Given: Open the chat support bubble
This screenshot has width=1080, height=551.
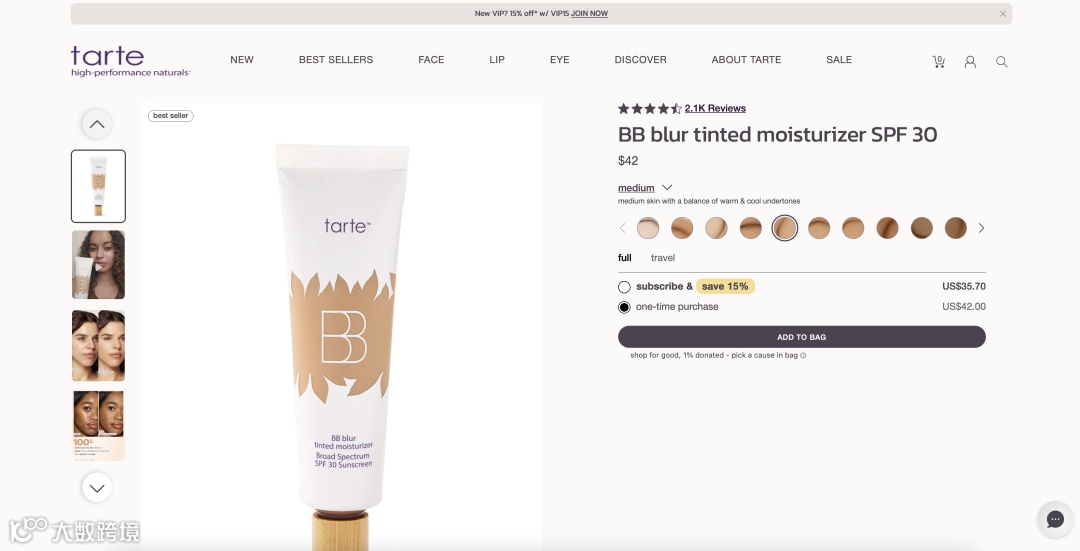Looking at the screenshot, I should tap(1055, 519).
